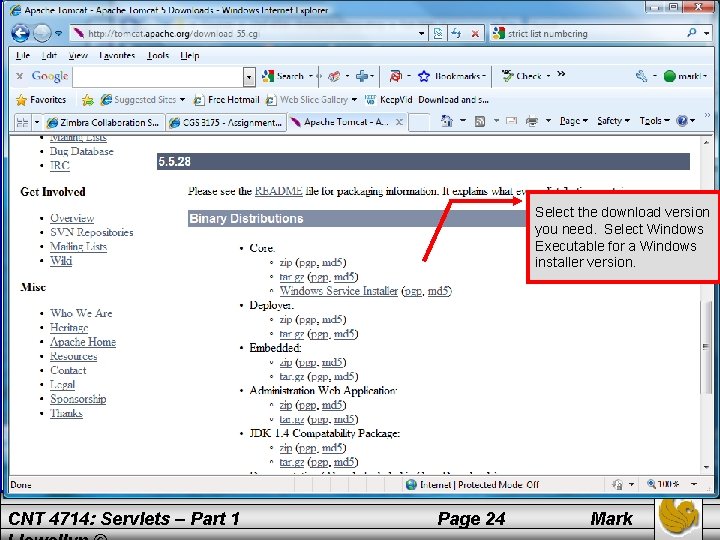Click the magnifier search icon

(692, 33)
